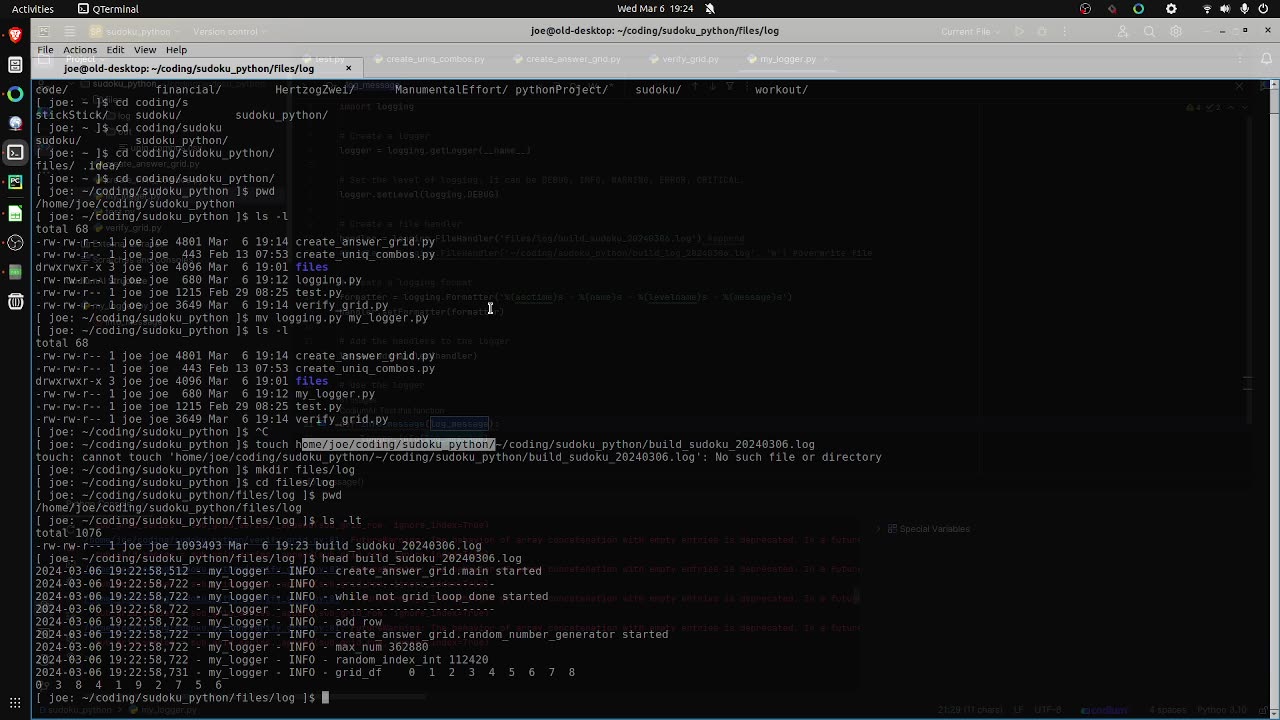Open the Actions menu in QTerminal
Screen dimensions: 1280x720
[80, 50]
